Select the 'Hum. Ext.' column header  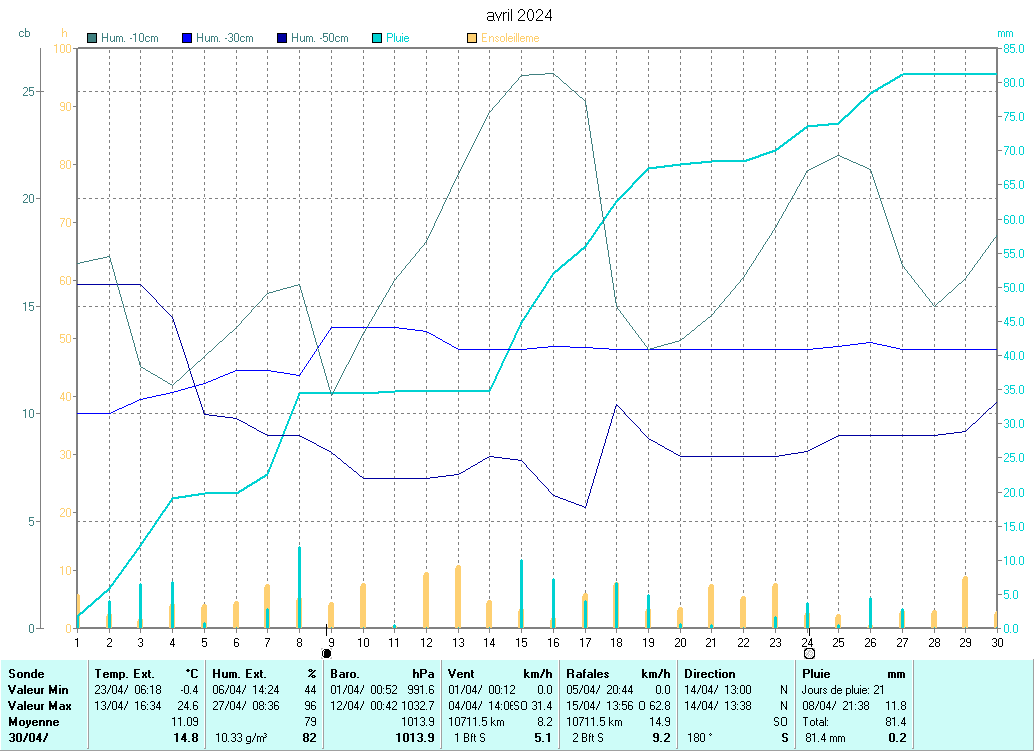click(240, 674)
